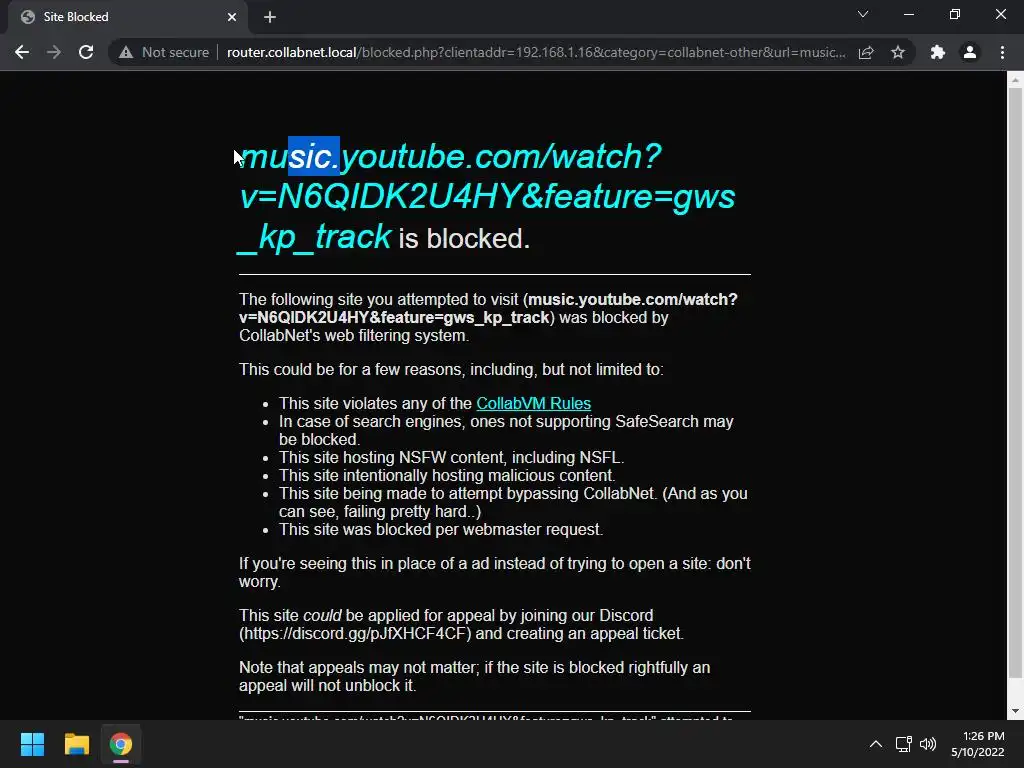Click the italic word 'could'

point(322,615)
